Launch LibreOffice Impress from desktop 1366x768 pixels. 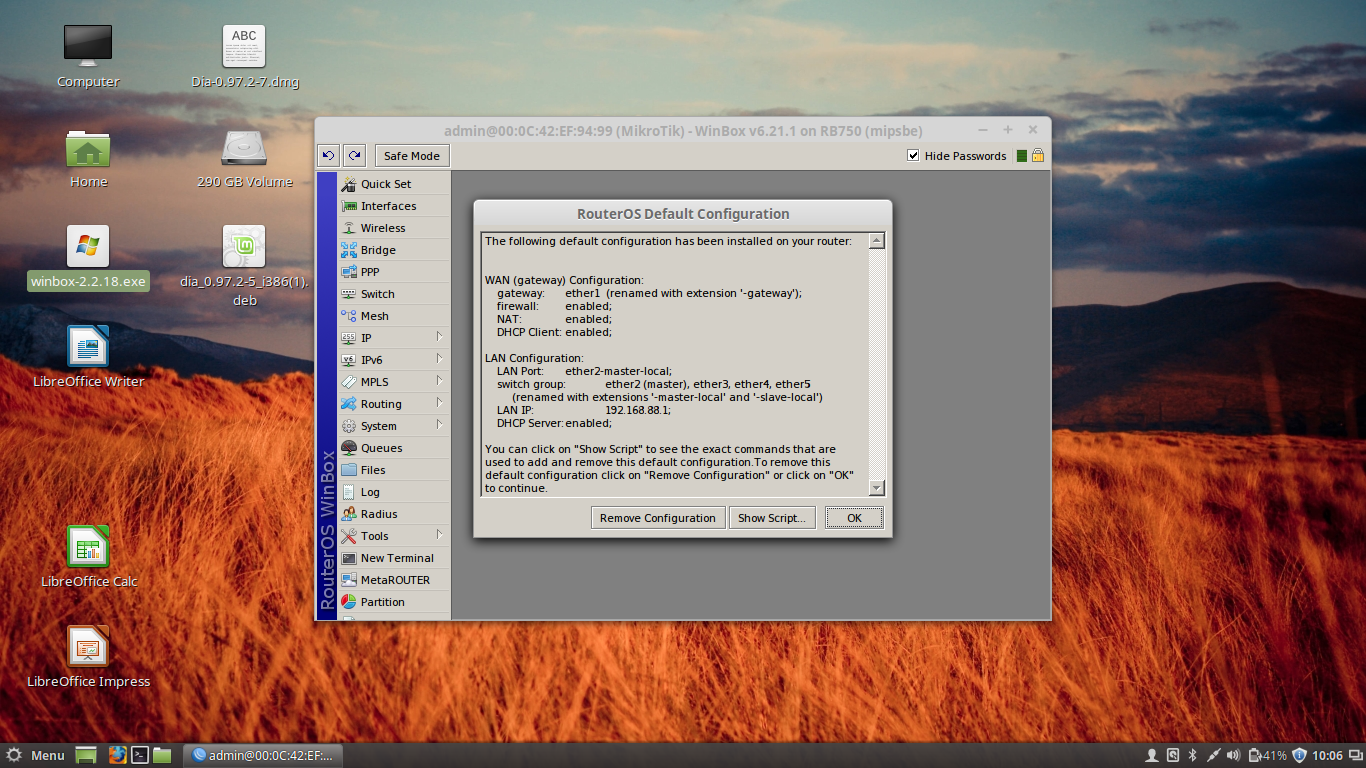88,656
